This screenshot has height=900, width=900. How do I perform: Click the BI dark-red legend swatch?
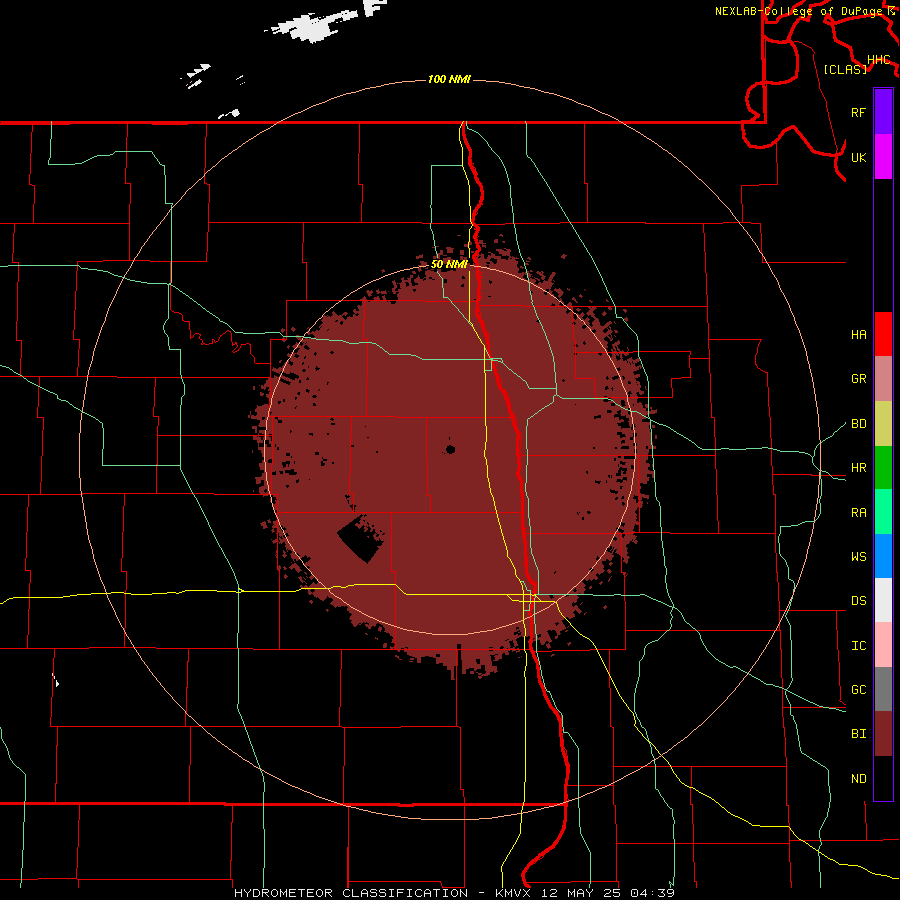883,734
